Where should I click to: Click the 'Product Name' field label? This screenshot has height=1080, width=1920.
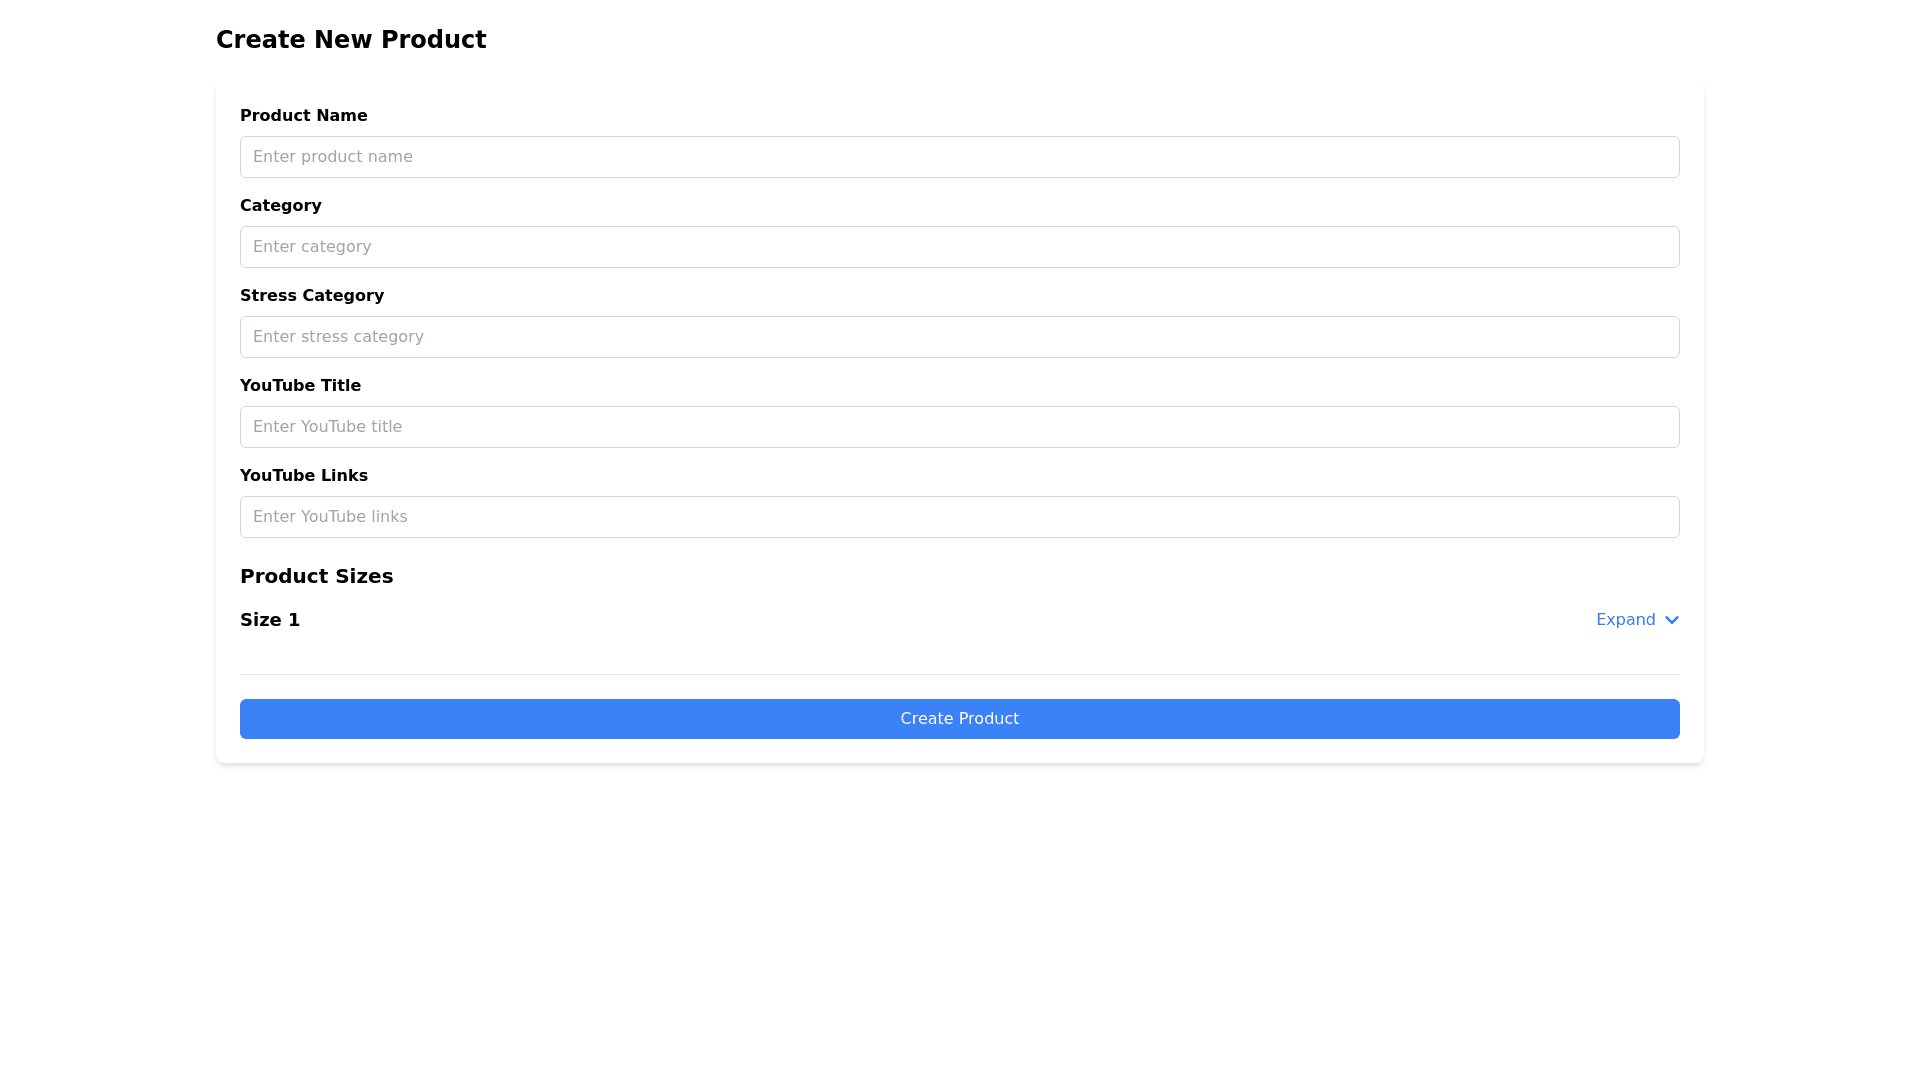(303, 116)
